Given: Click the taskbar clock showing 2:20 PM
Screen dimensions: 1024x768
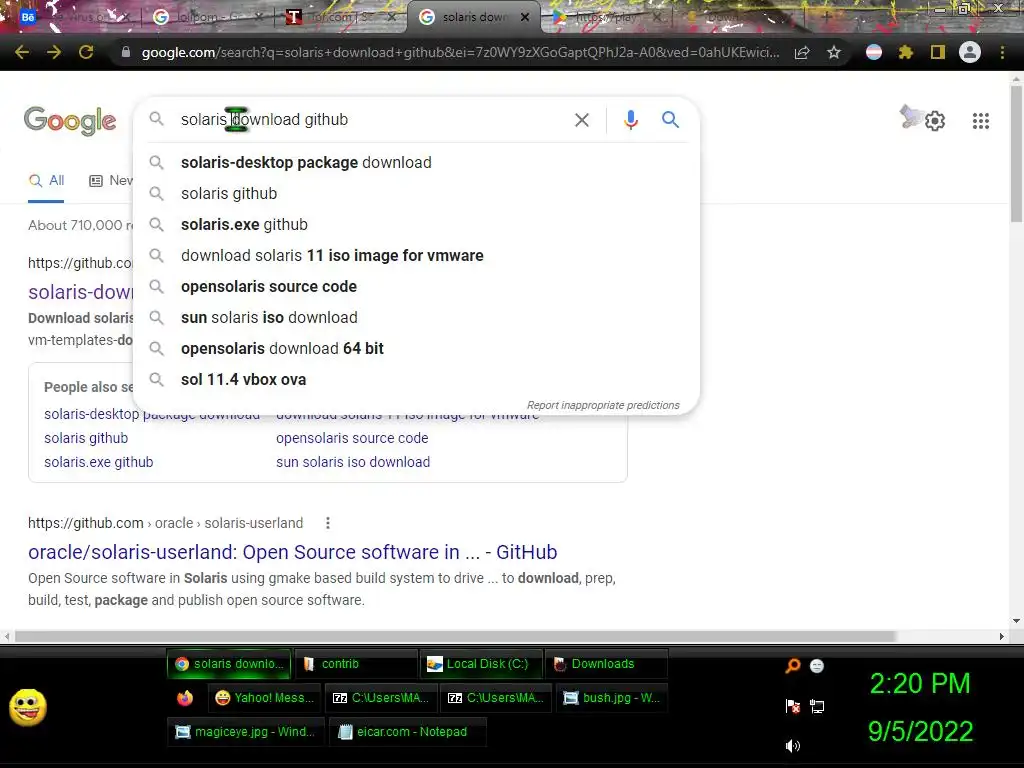Looking at the screenshot, I should pos(920,684).
